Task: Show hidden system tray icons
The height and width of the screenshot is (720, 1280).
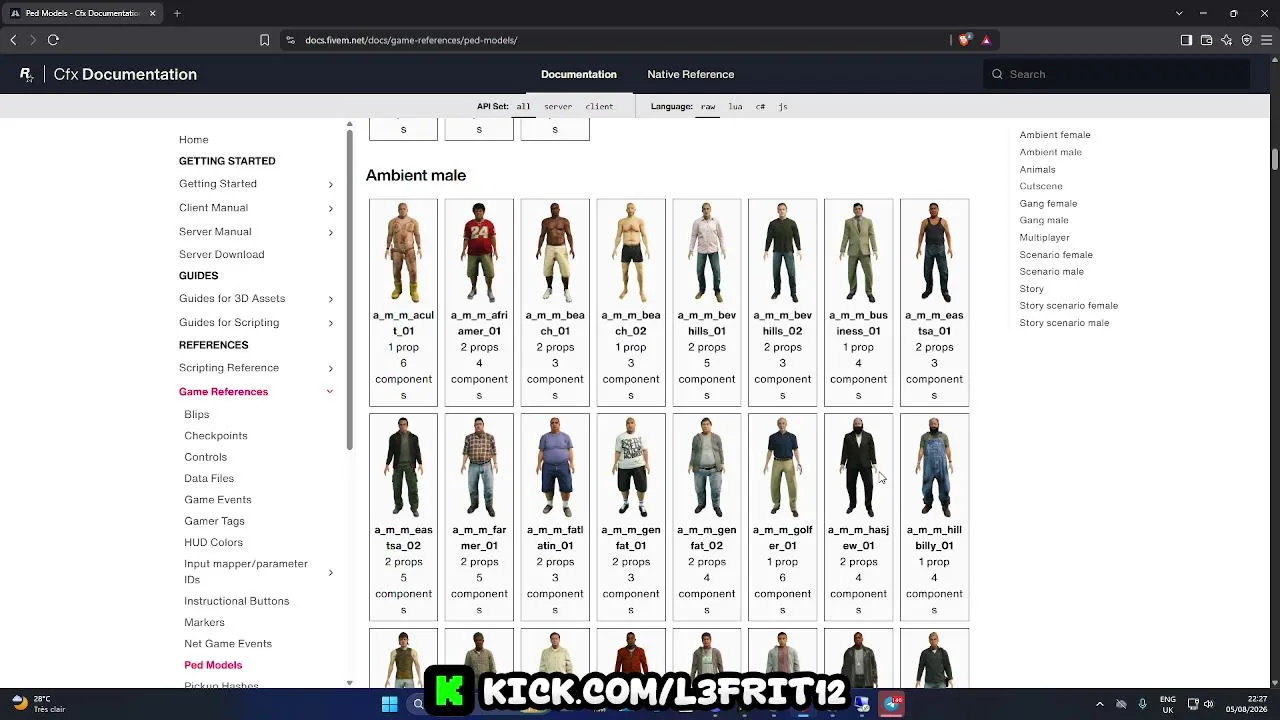Action: [x=1100, y=704]
